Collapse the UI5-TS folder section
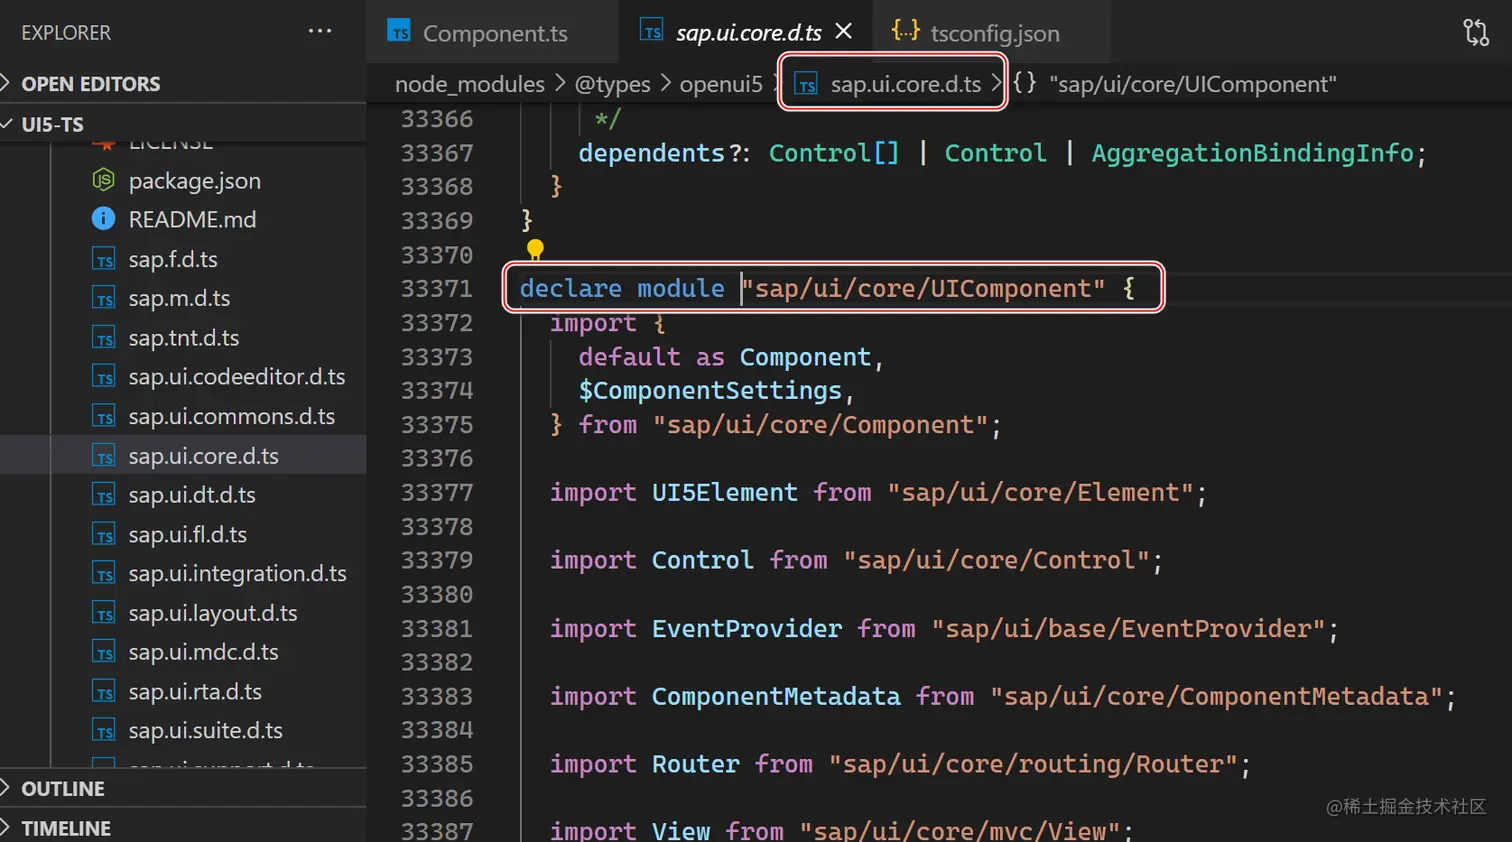Image resolution: width=1512 pixels, height=842 pixels. coord(183,124)
